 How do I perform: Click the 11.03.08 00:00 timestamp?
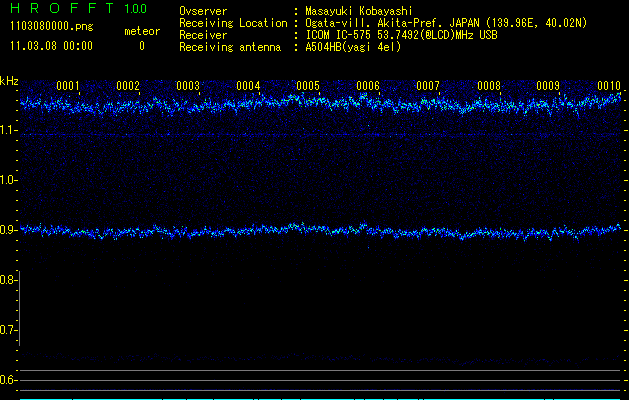[x=50, y=46]
